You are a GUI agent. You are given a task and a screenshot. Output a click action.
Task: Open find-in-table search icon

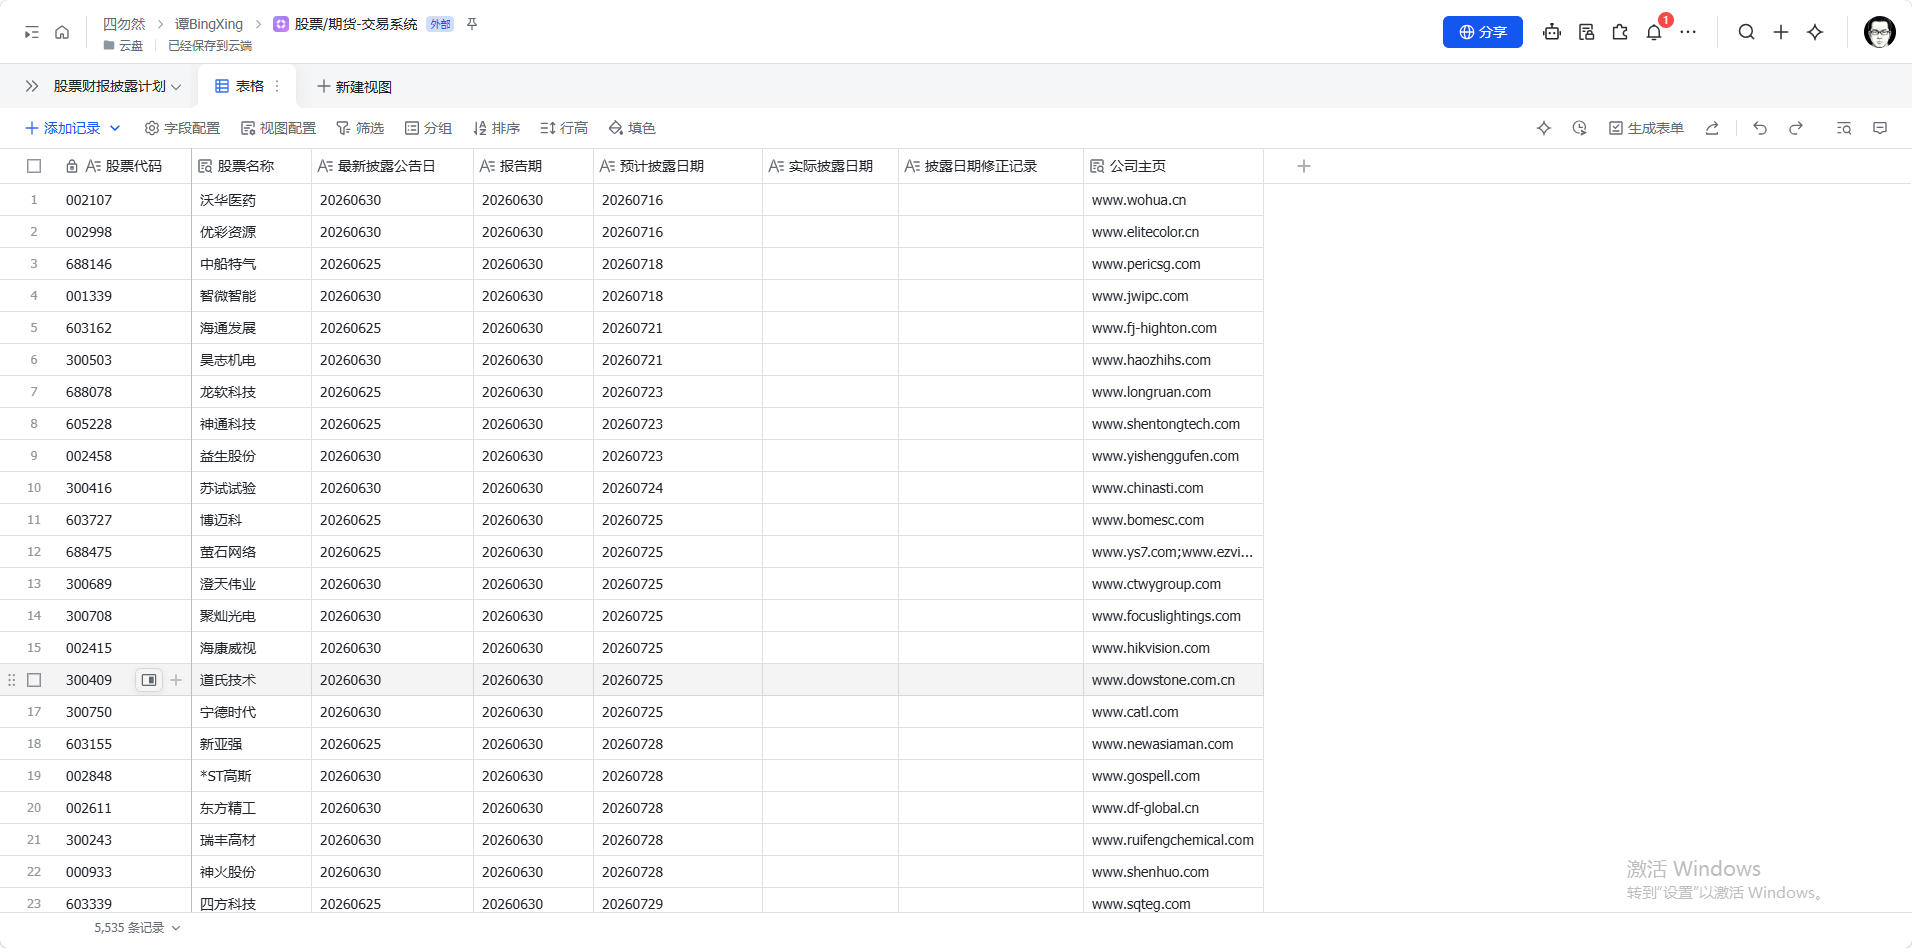coord(1844,128)
